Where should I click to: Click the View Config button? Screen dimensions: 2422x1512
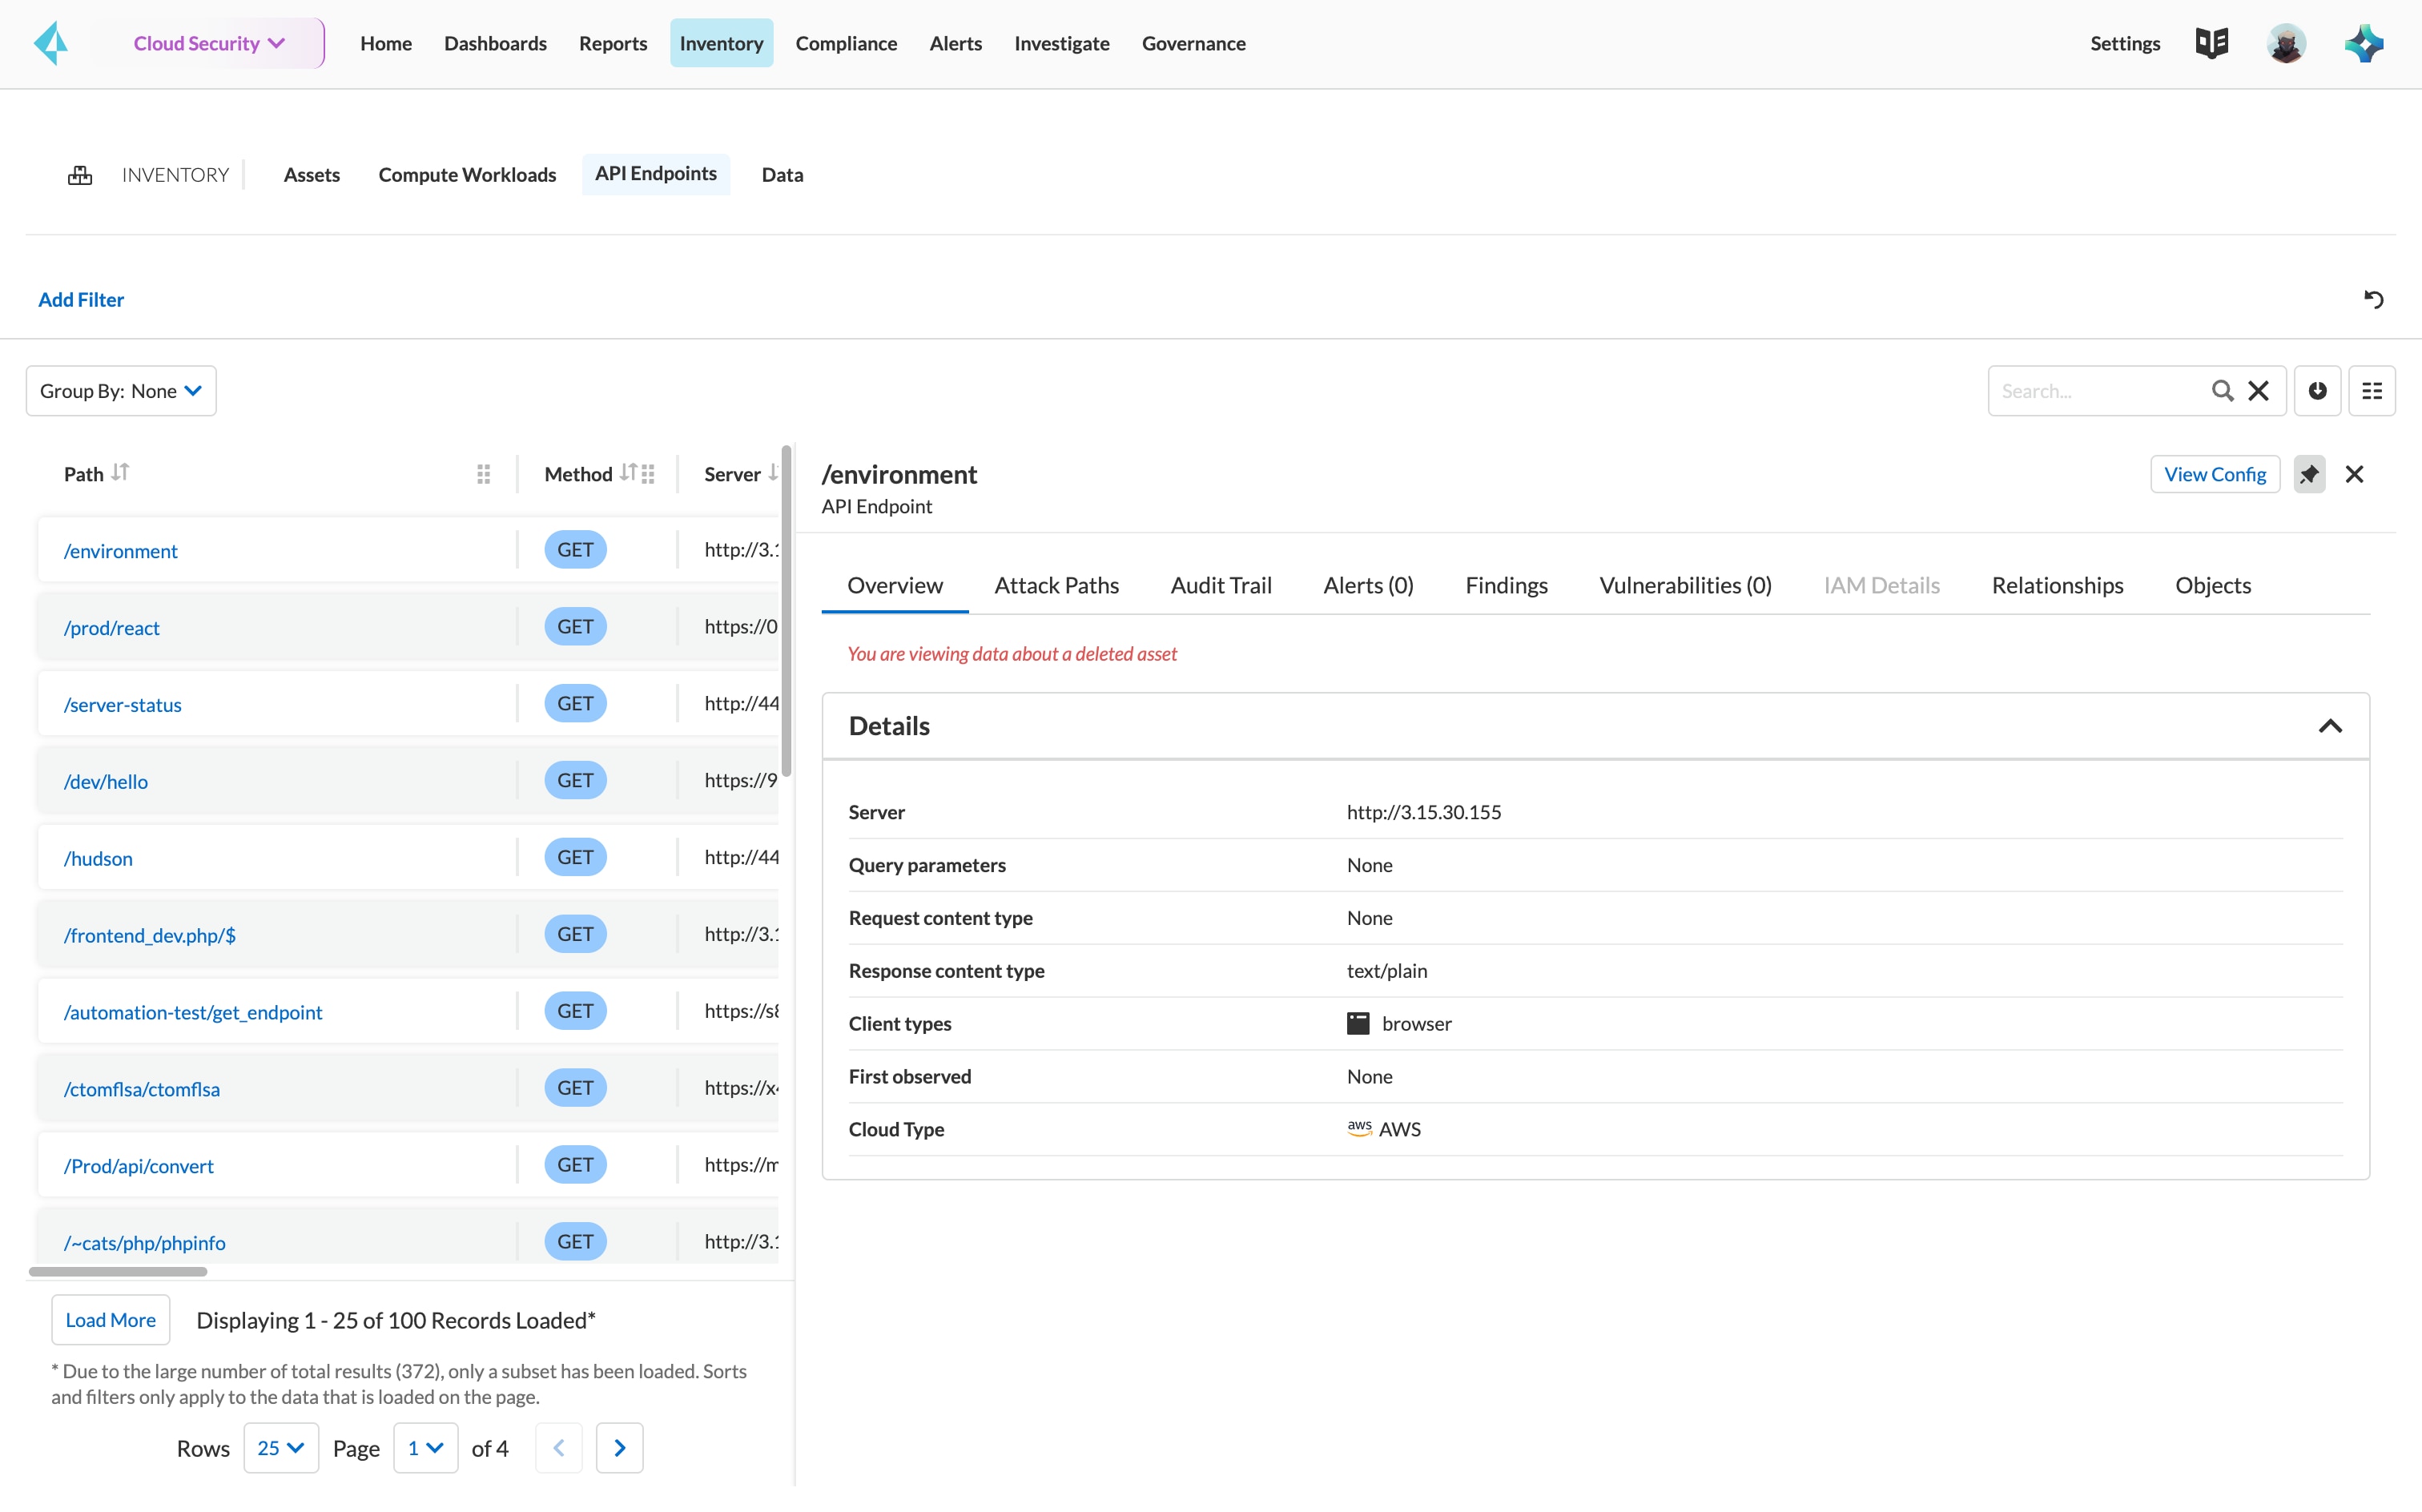(x=2215, y=474)
